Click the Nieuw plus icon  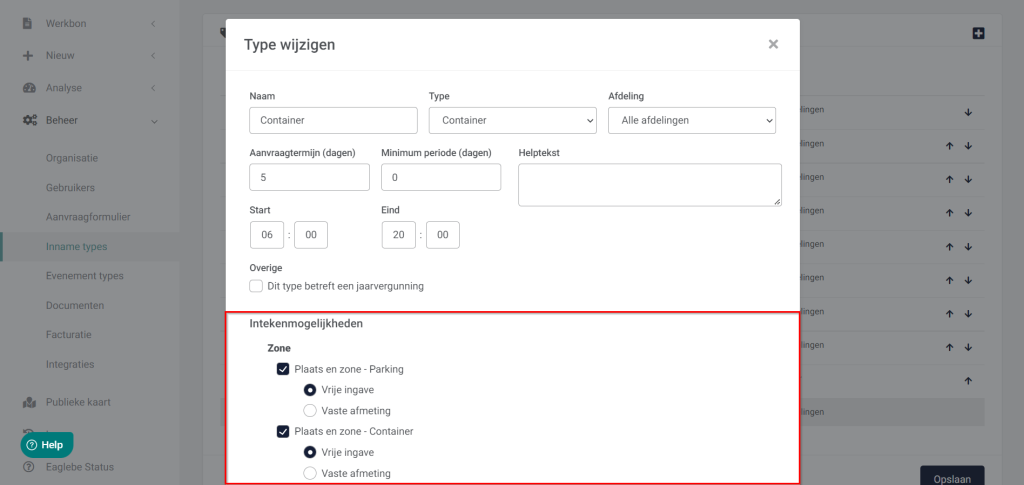27,55
